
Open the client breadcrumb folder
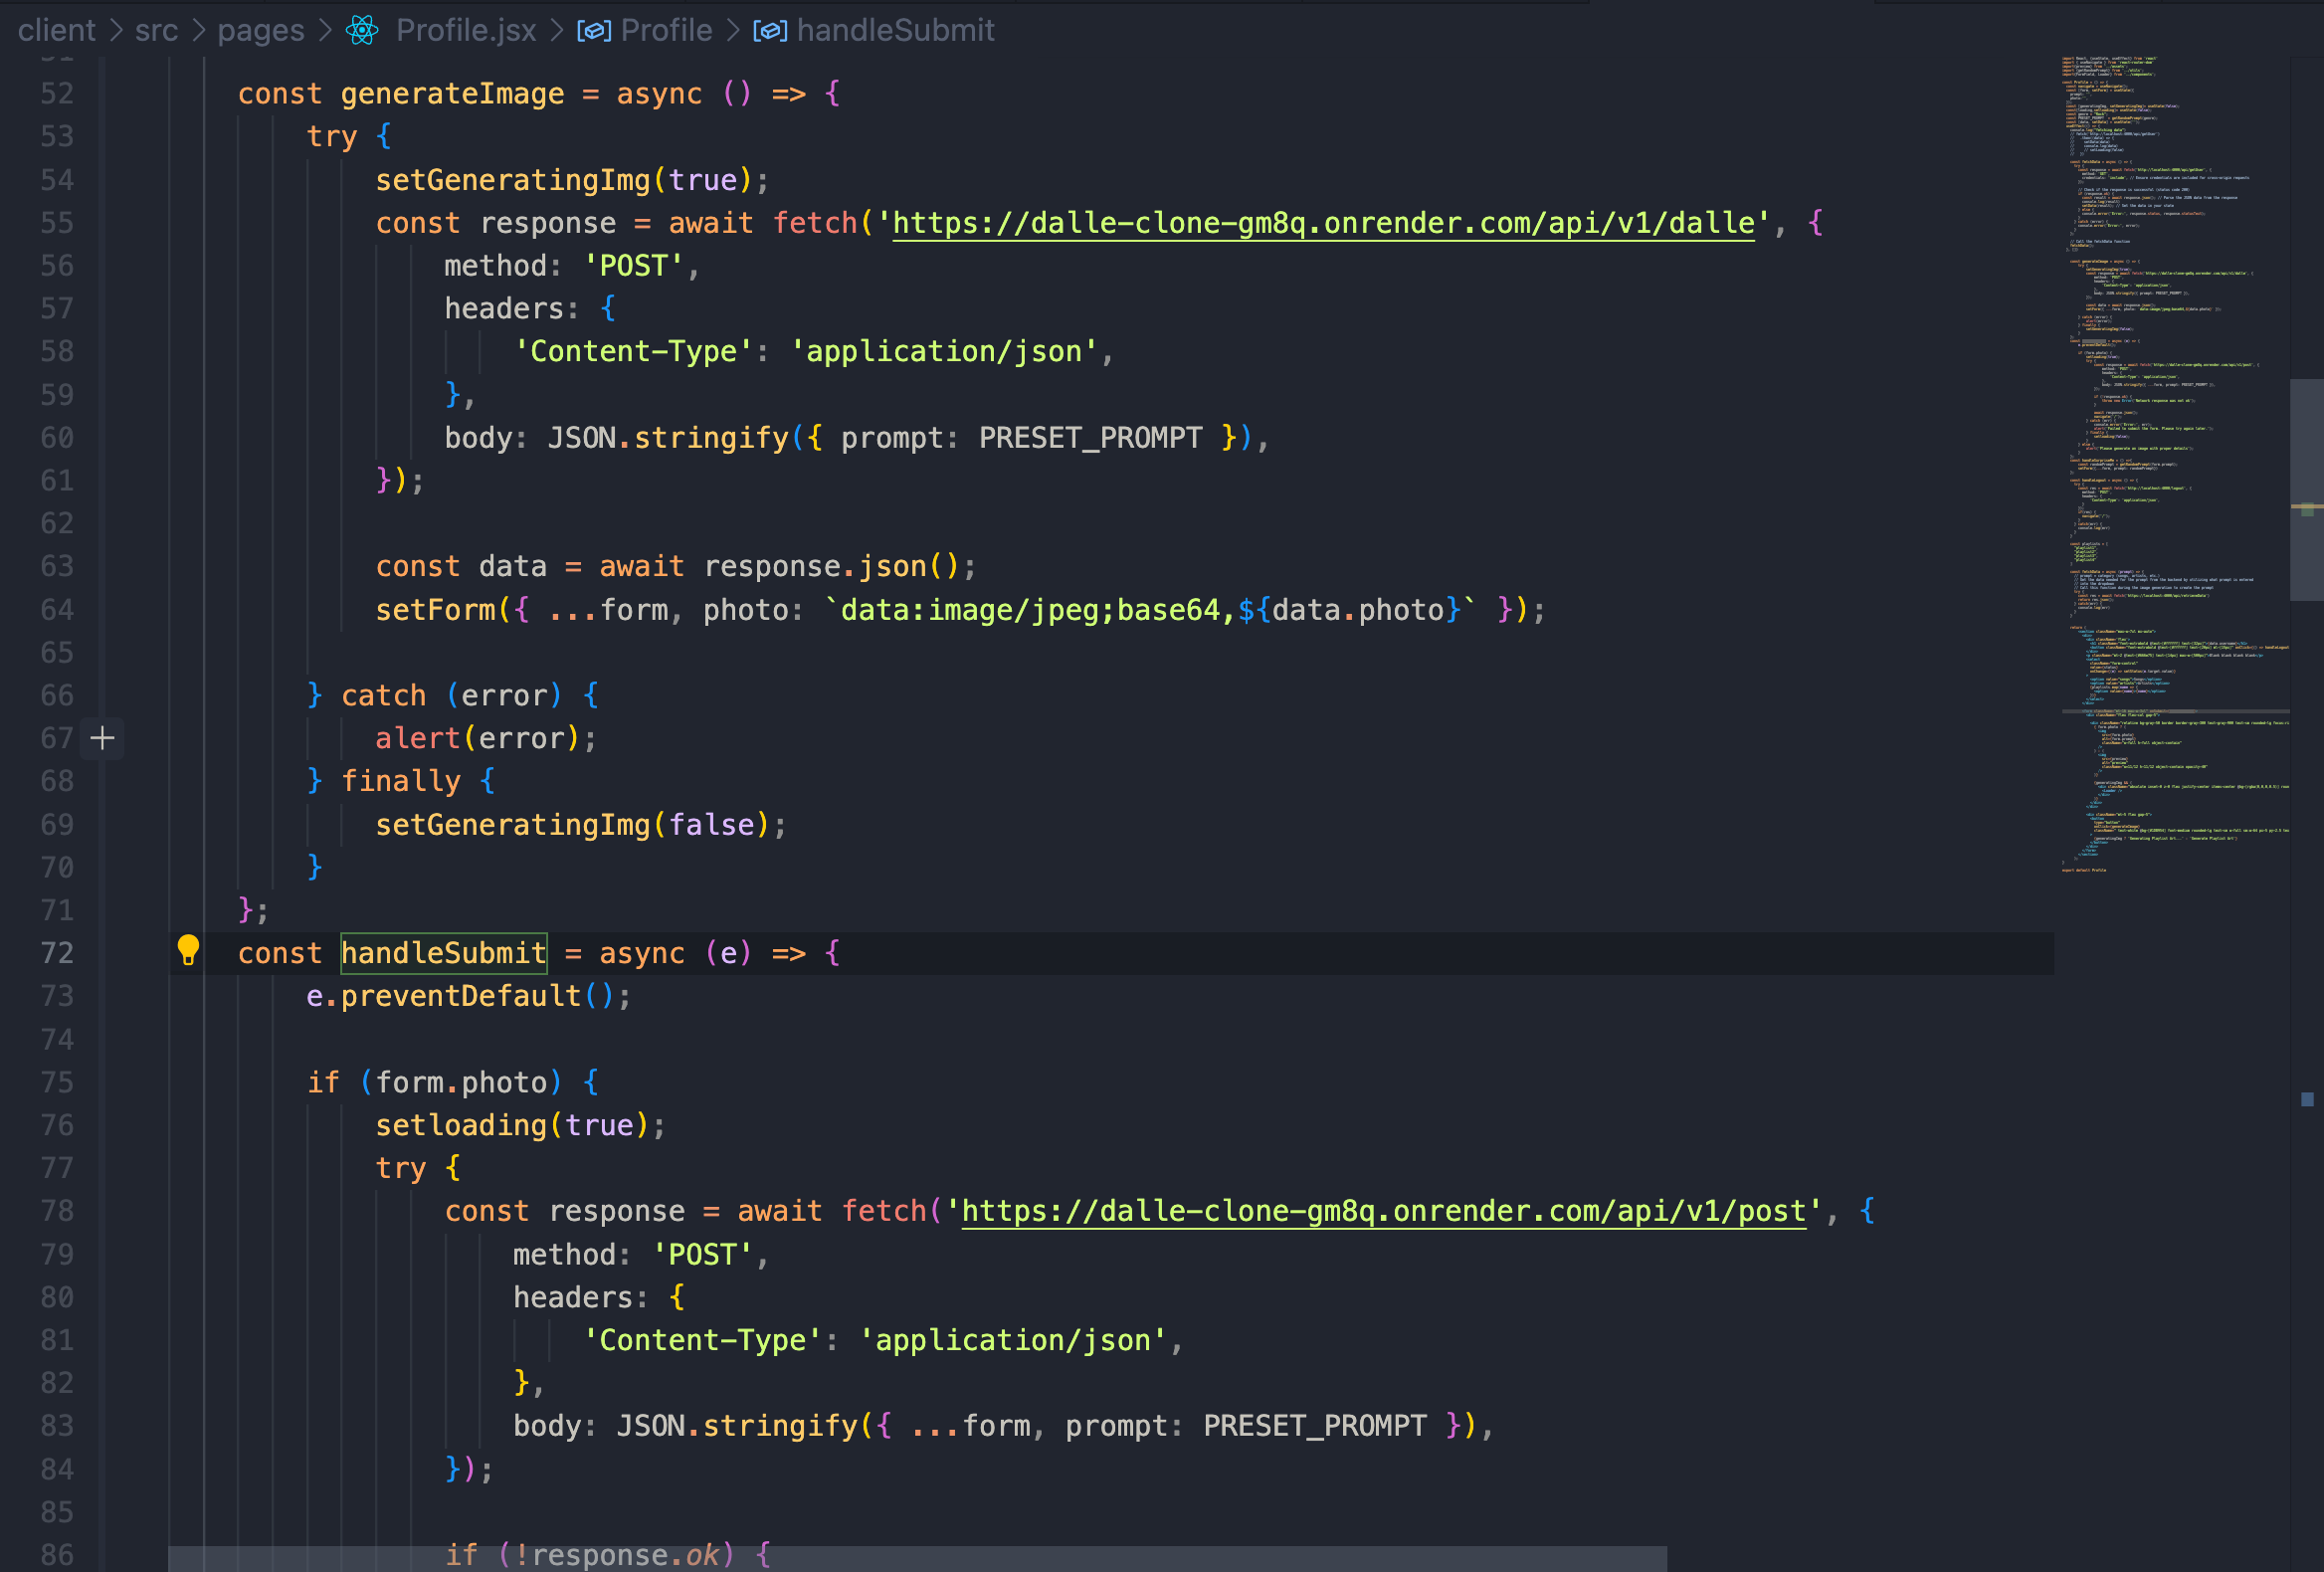click(56, 30)
